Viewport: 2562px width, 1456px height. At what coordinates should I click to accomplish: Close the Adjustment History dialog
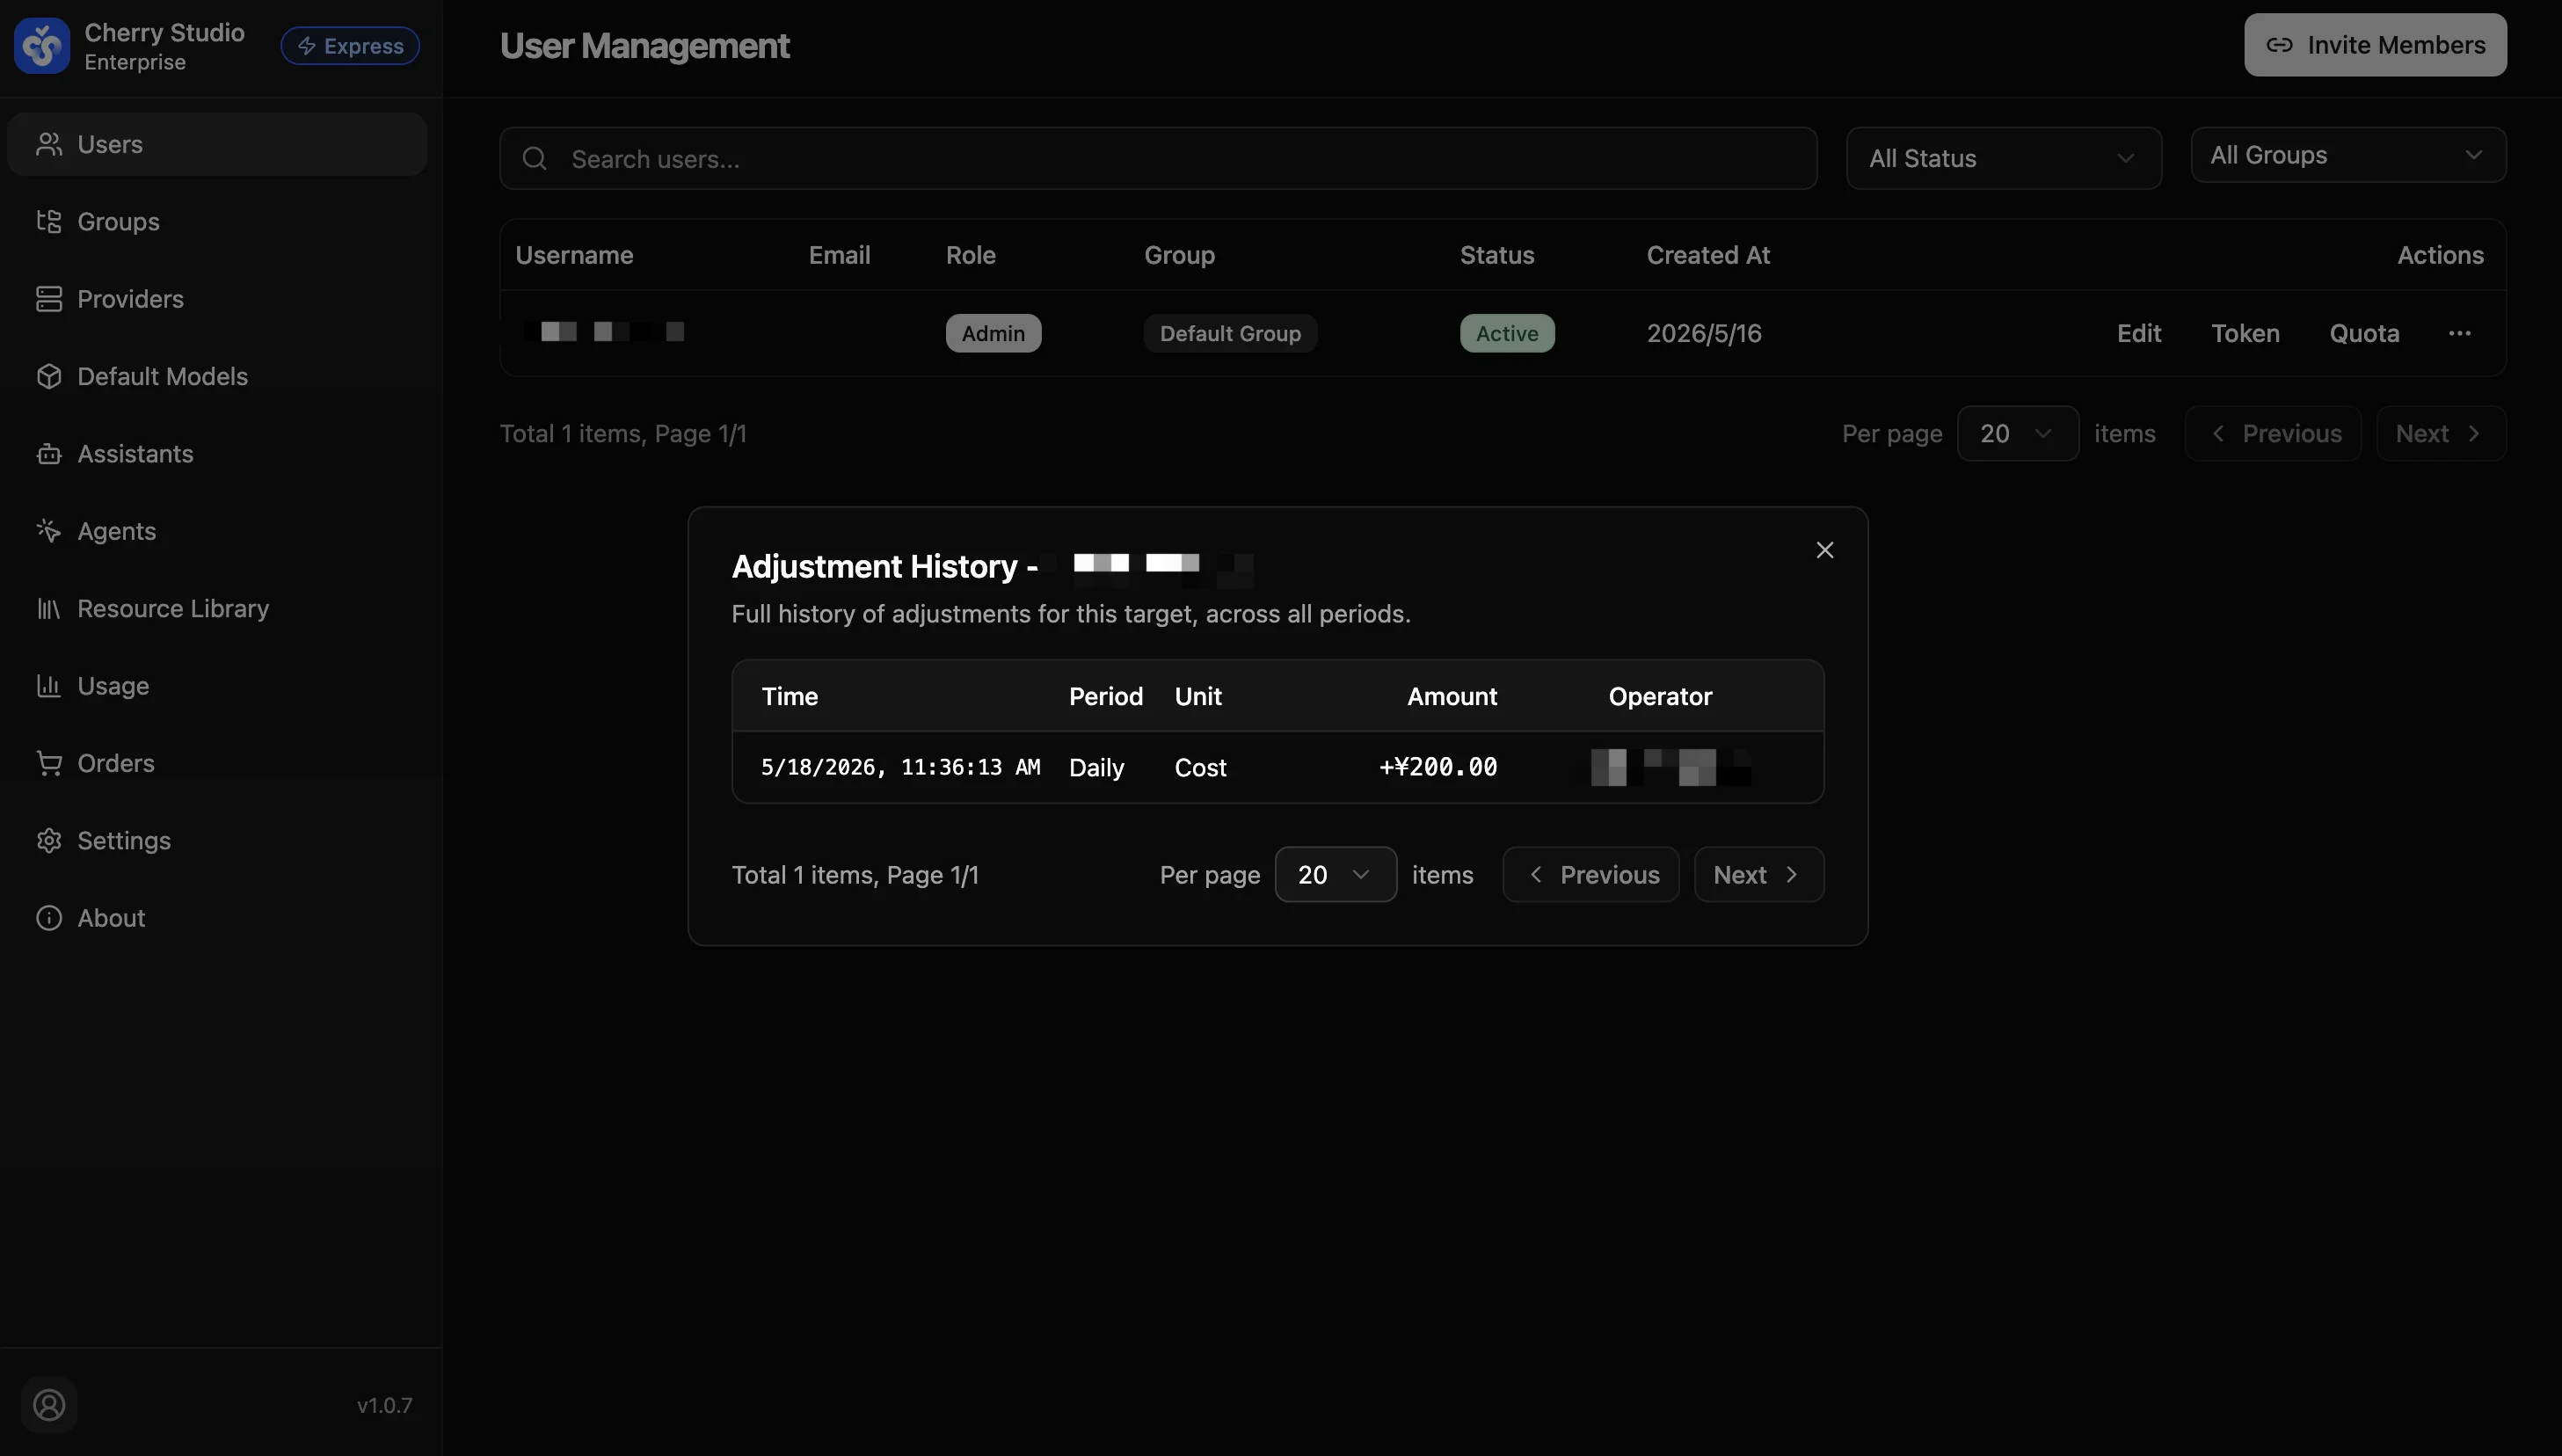coord(1825,550)
